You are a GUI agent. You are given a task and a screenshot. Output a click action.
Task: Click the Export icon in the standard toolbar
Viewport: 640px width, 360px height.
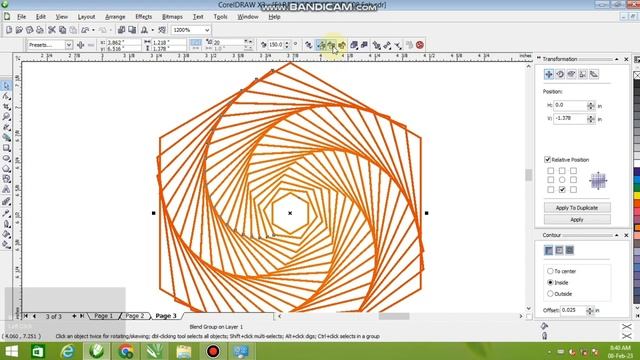click(132, 30)
